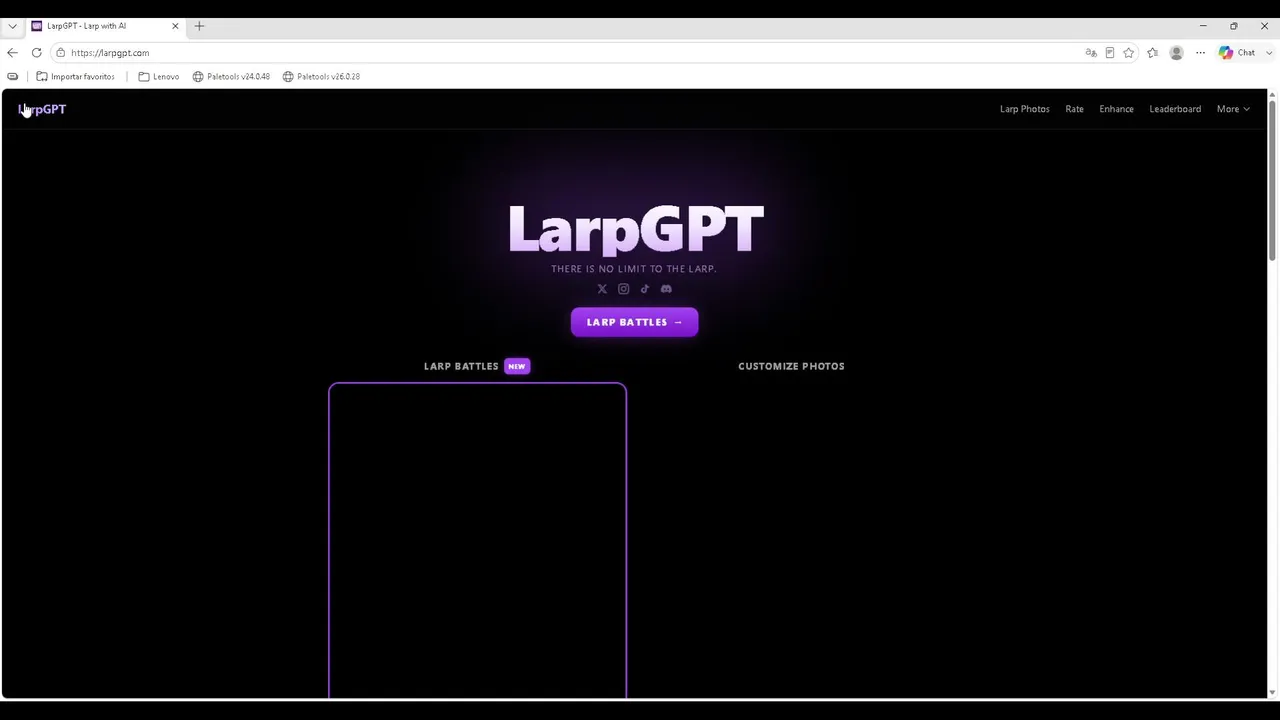Expand the dropdown arrow beside Chat
The width and height of the screenshot is (1280, 720).
tap(1268, 53)
